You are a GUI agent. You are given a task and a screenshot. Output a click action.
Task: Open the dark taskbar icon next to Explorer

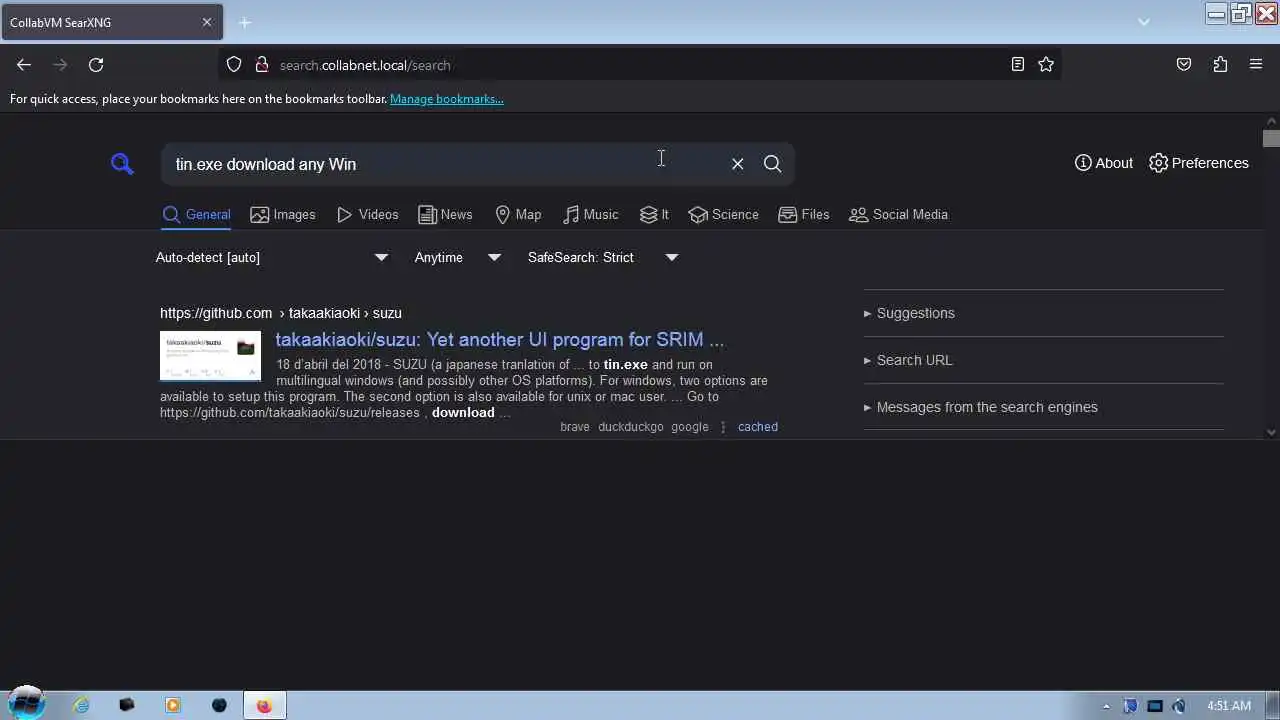(x=127, y=705)
